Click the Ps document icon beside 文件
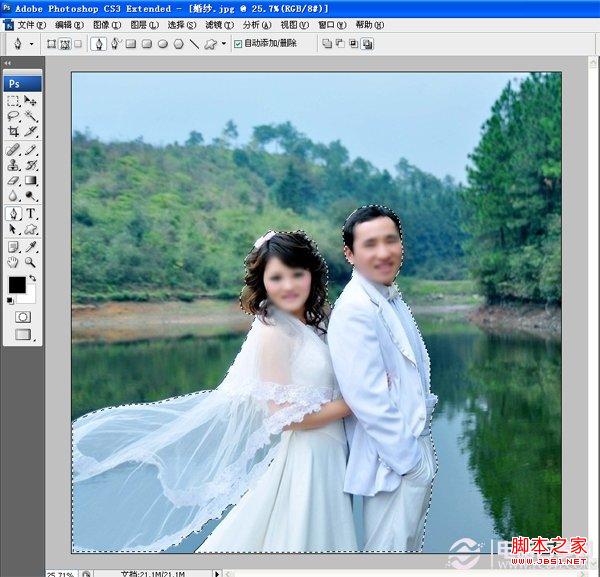 (9, 25)
